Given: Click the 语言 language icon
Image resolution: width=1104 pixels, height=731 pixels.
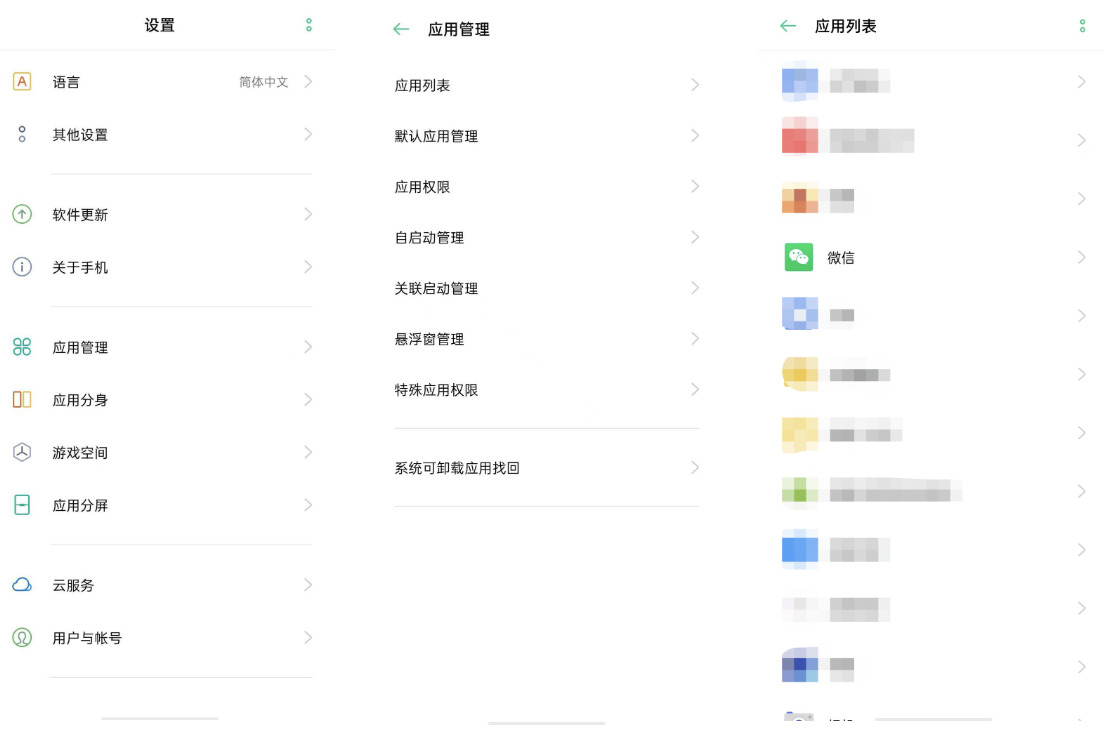Looking at the screenshot, I should click(22, 82).
